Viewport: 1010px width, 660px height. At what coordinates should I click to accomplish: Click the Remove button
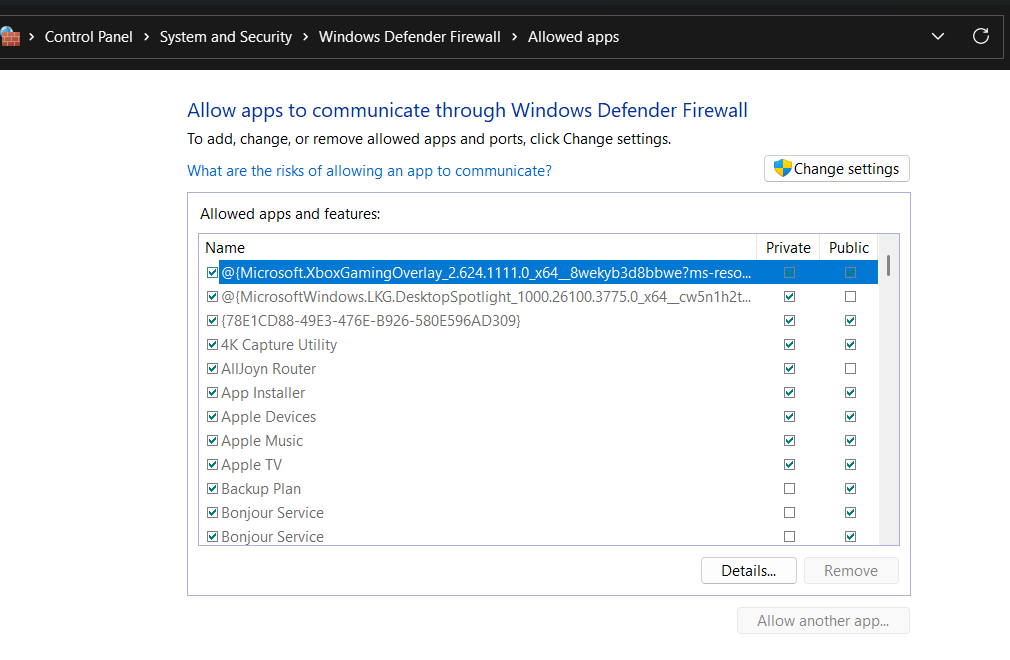pos(851,570)
